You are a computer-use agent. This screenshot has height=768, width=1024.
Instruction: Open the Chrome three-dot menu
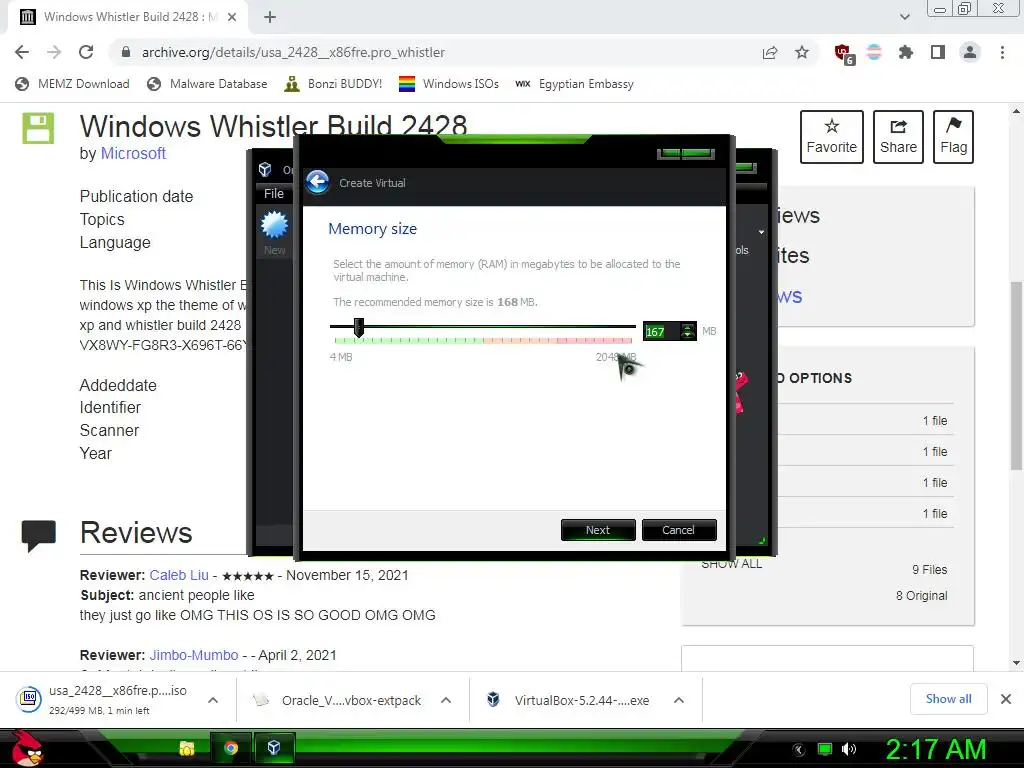[x=1002, y=52]
